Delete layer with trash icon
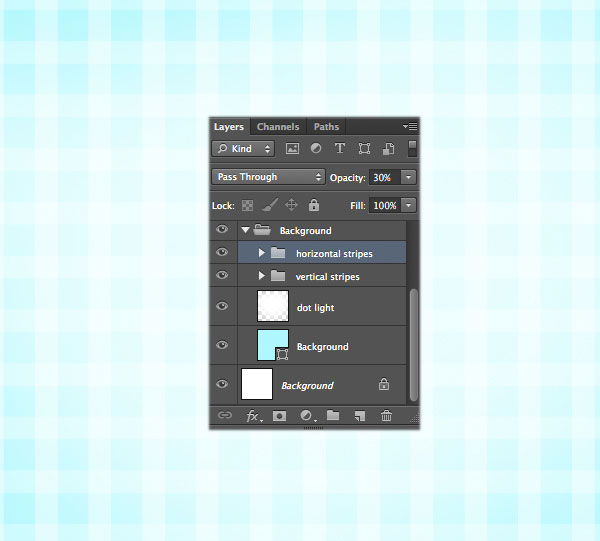This screenshot has height=541, width=600. 386,416
